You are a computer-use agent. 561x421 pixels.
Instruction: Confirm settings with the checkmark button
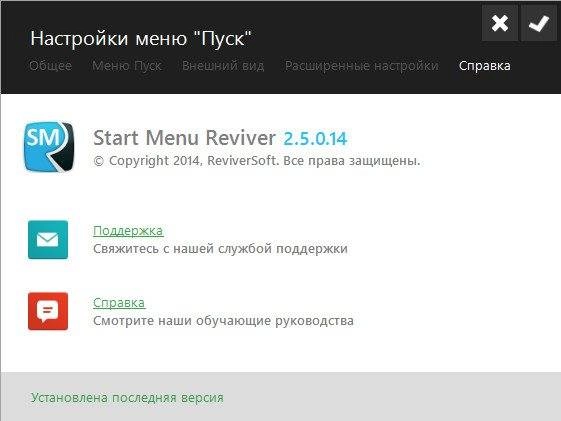(x=539, y=23)
